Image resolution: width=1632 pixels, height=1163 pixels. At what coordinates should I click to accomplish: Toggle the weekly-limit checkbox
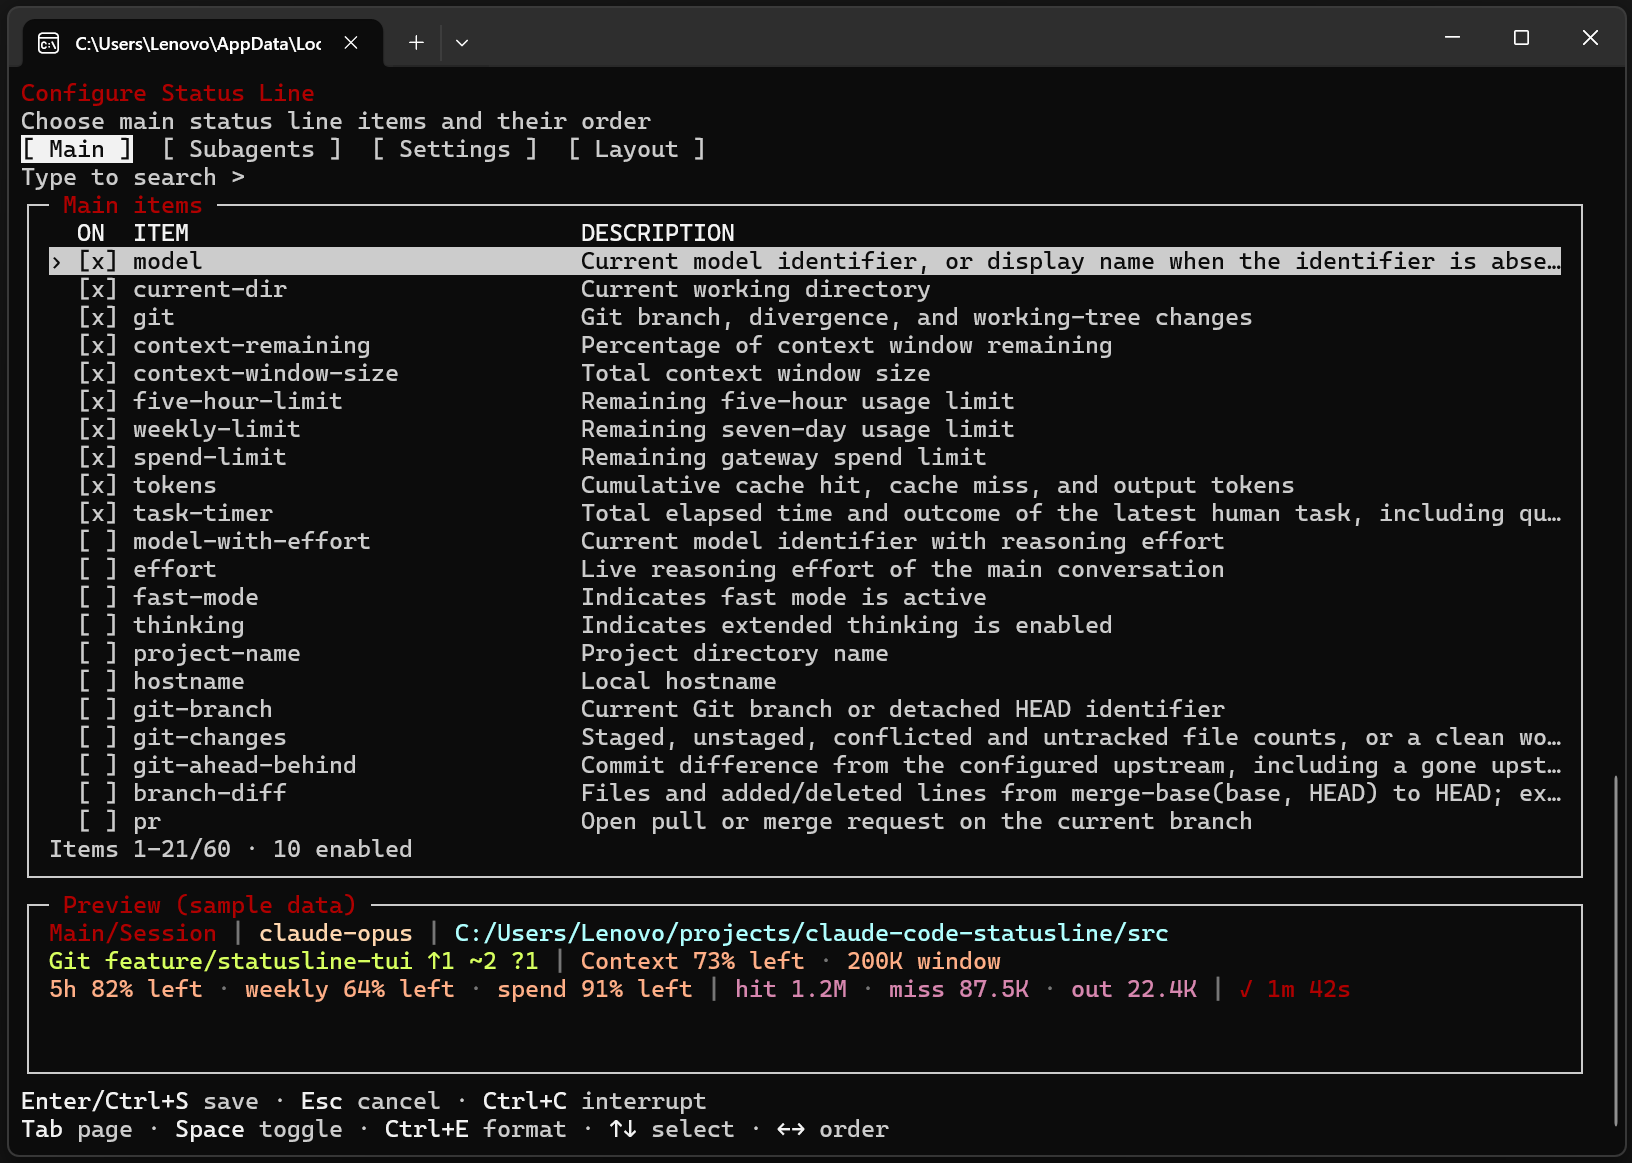(x=98, y=429)
